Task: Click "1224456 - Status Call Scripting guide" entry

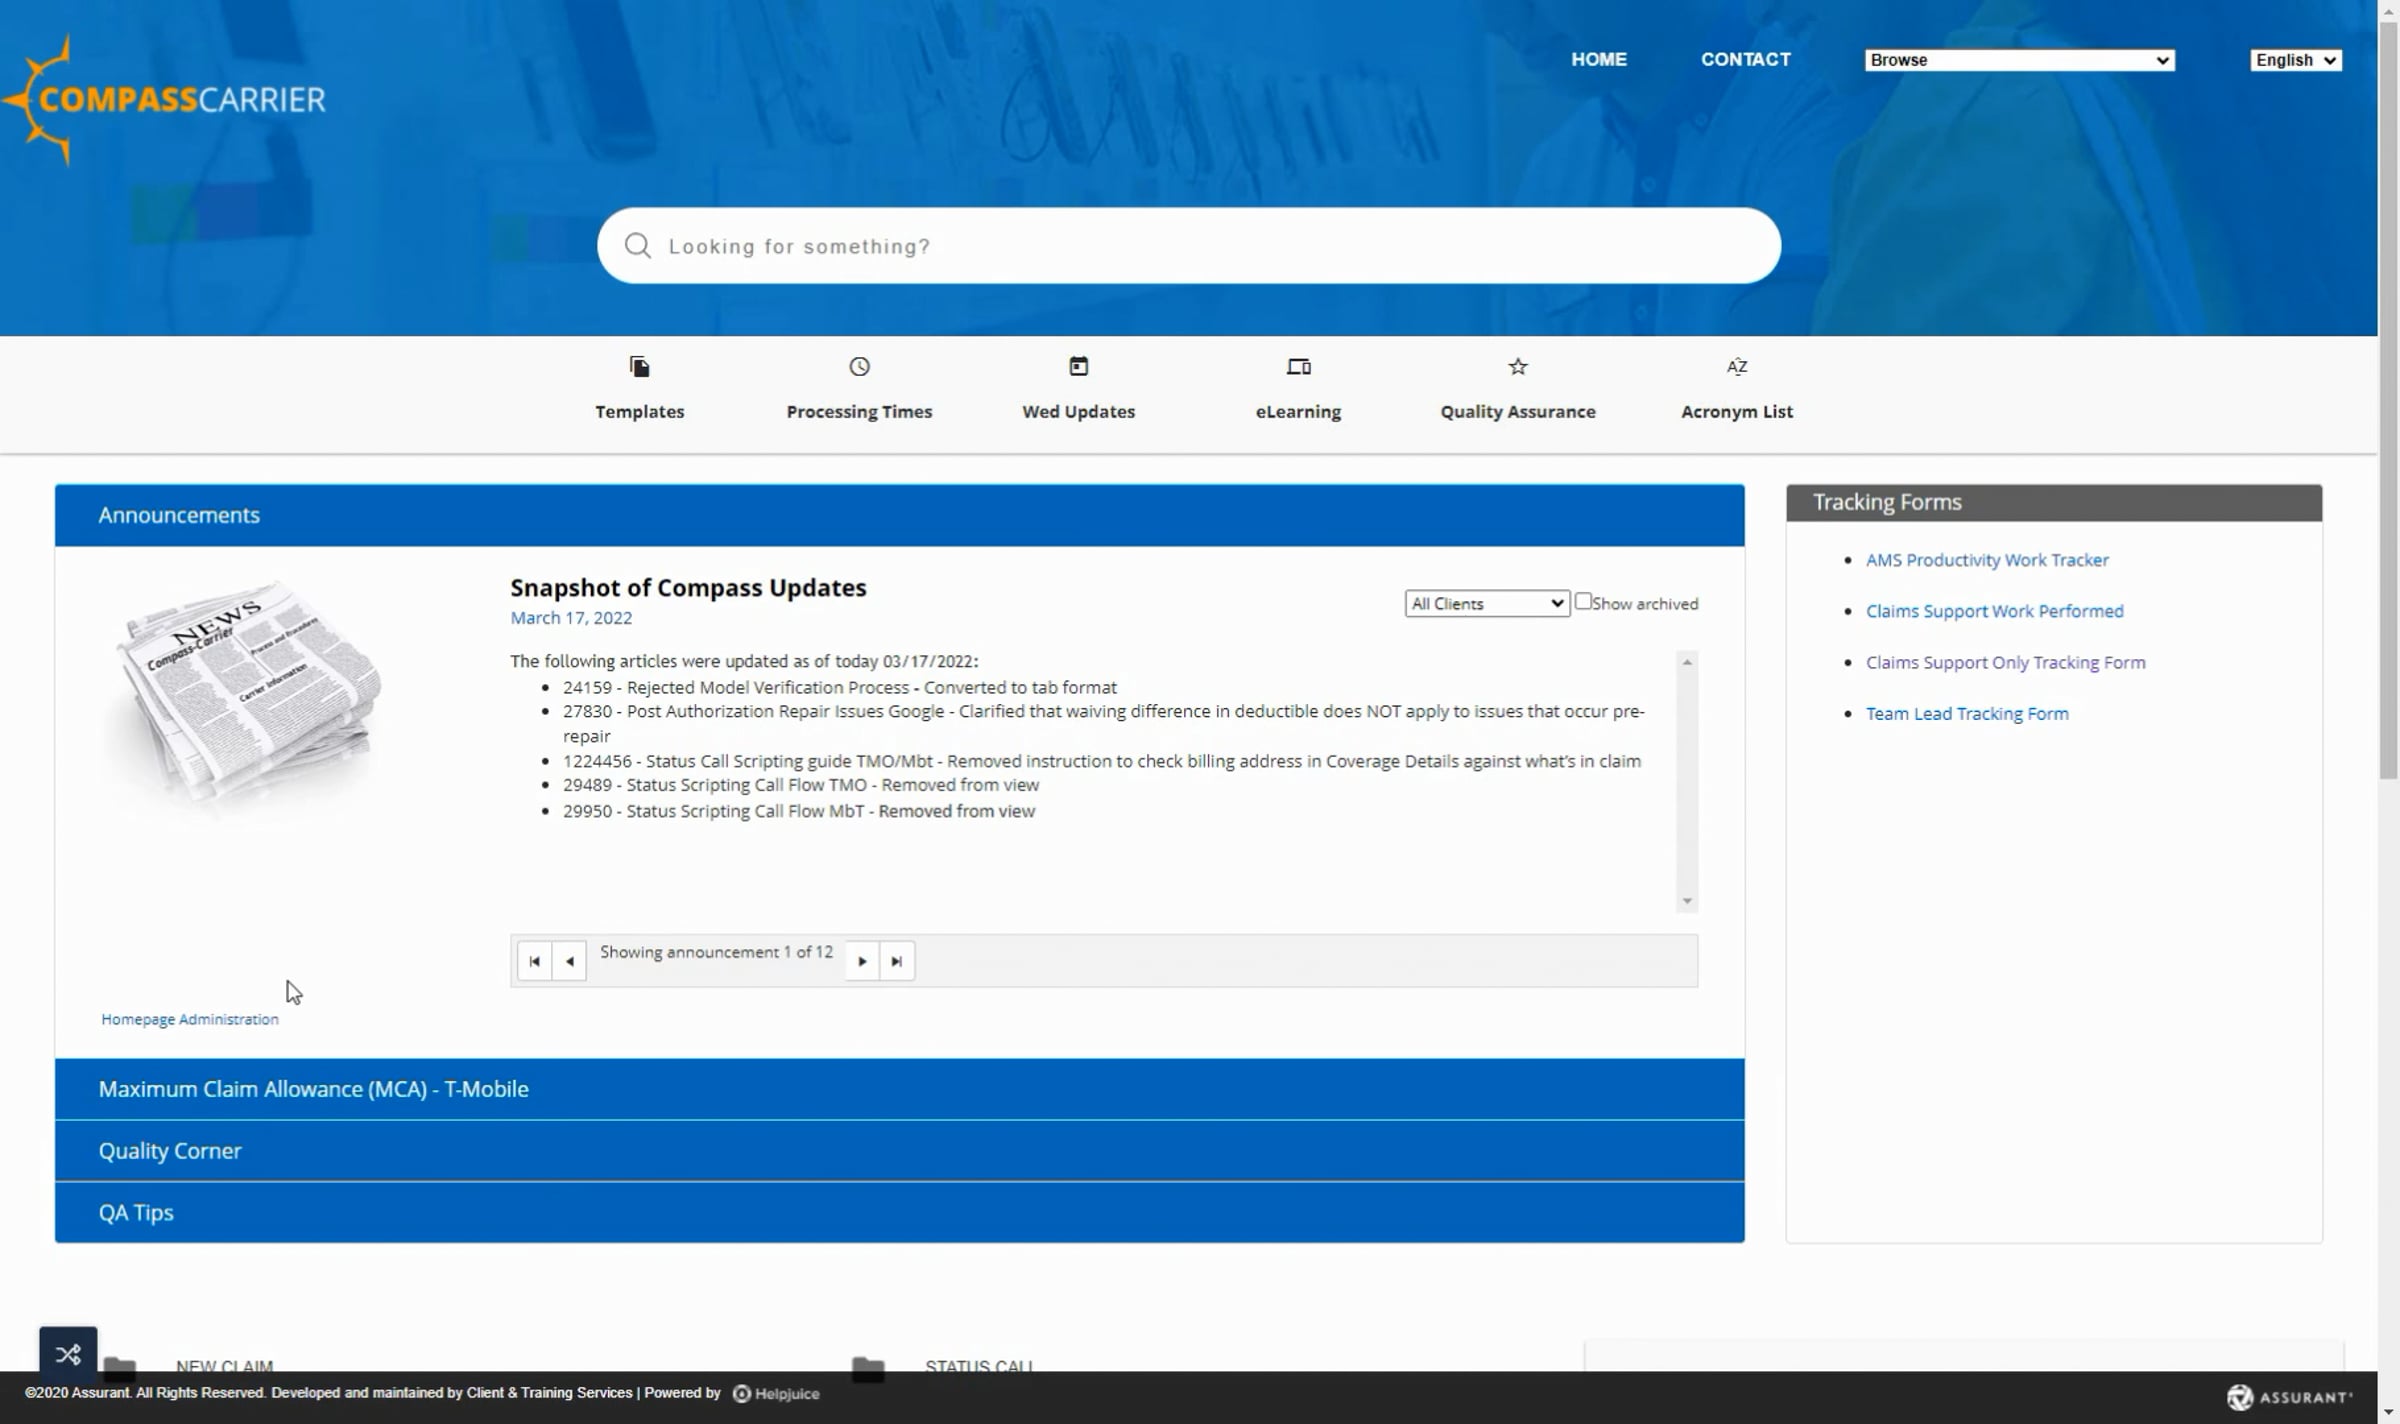Action: click(1102, 761)
